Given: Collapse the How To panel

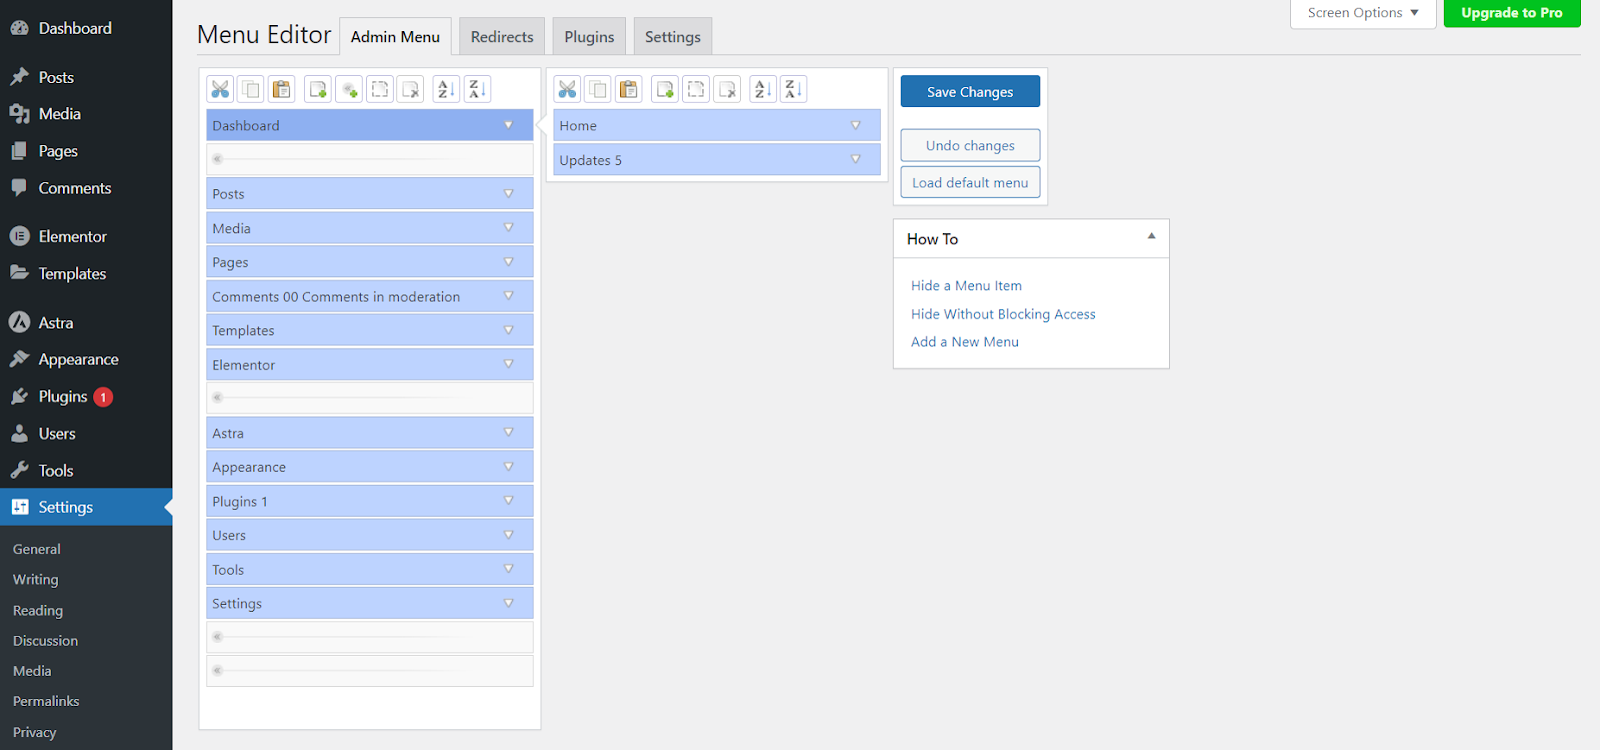Looking at the screenshot, I should point(1151,237).
